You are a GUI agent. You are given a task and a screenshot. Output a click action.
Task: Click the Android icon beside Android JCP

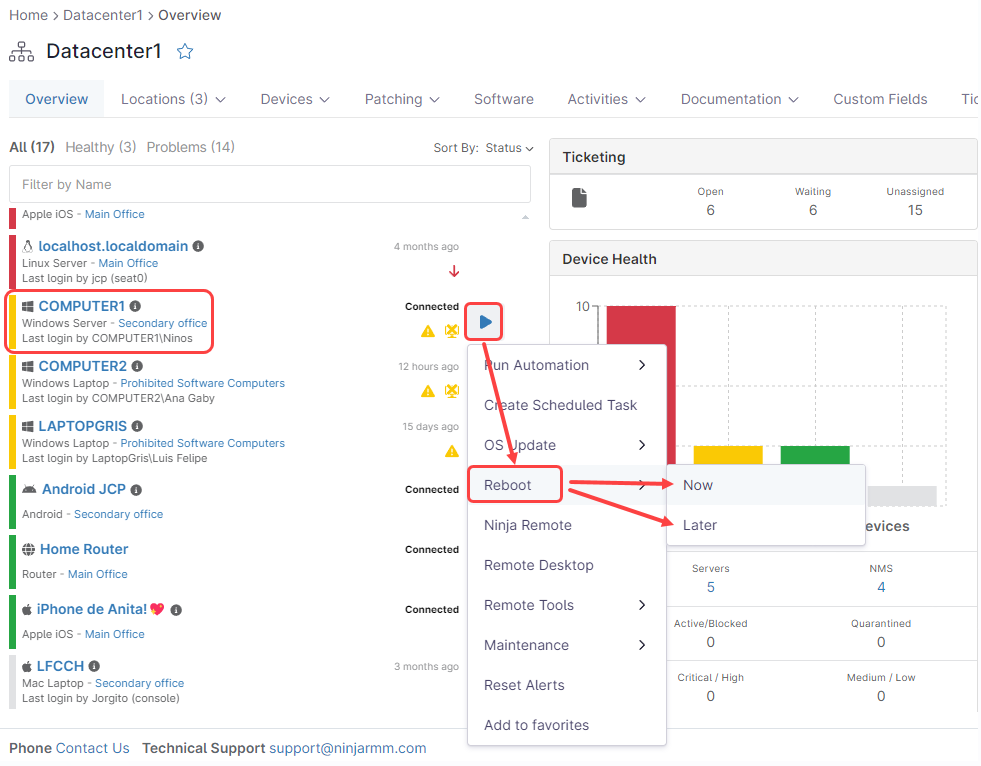pyautogui.click(x=29, y=489)
